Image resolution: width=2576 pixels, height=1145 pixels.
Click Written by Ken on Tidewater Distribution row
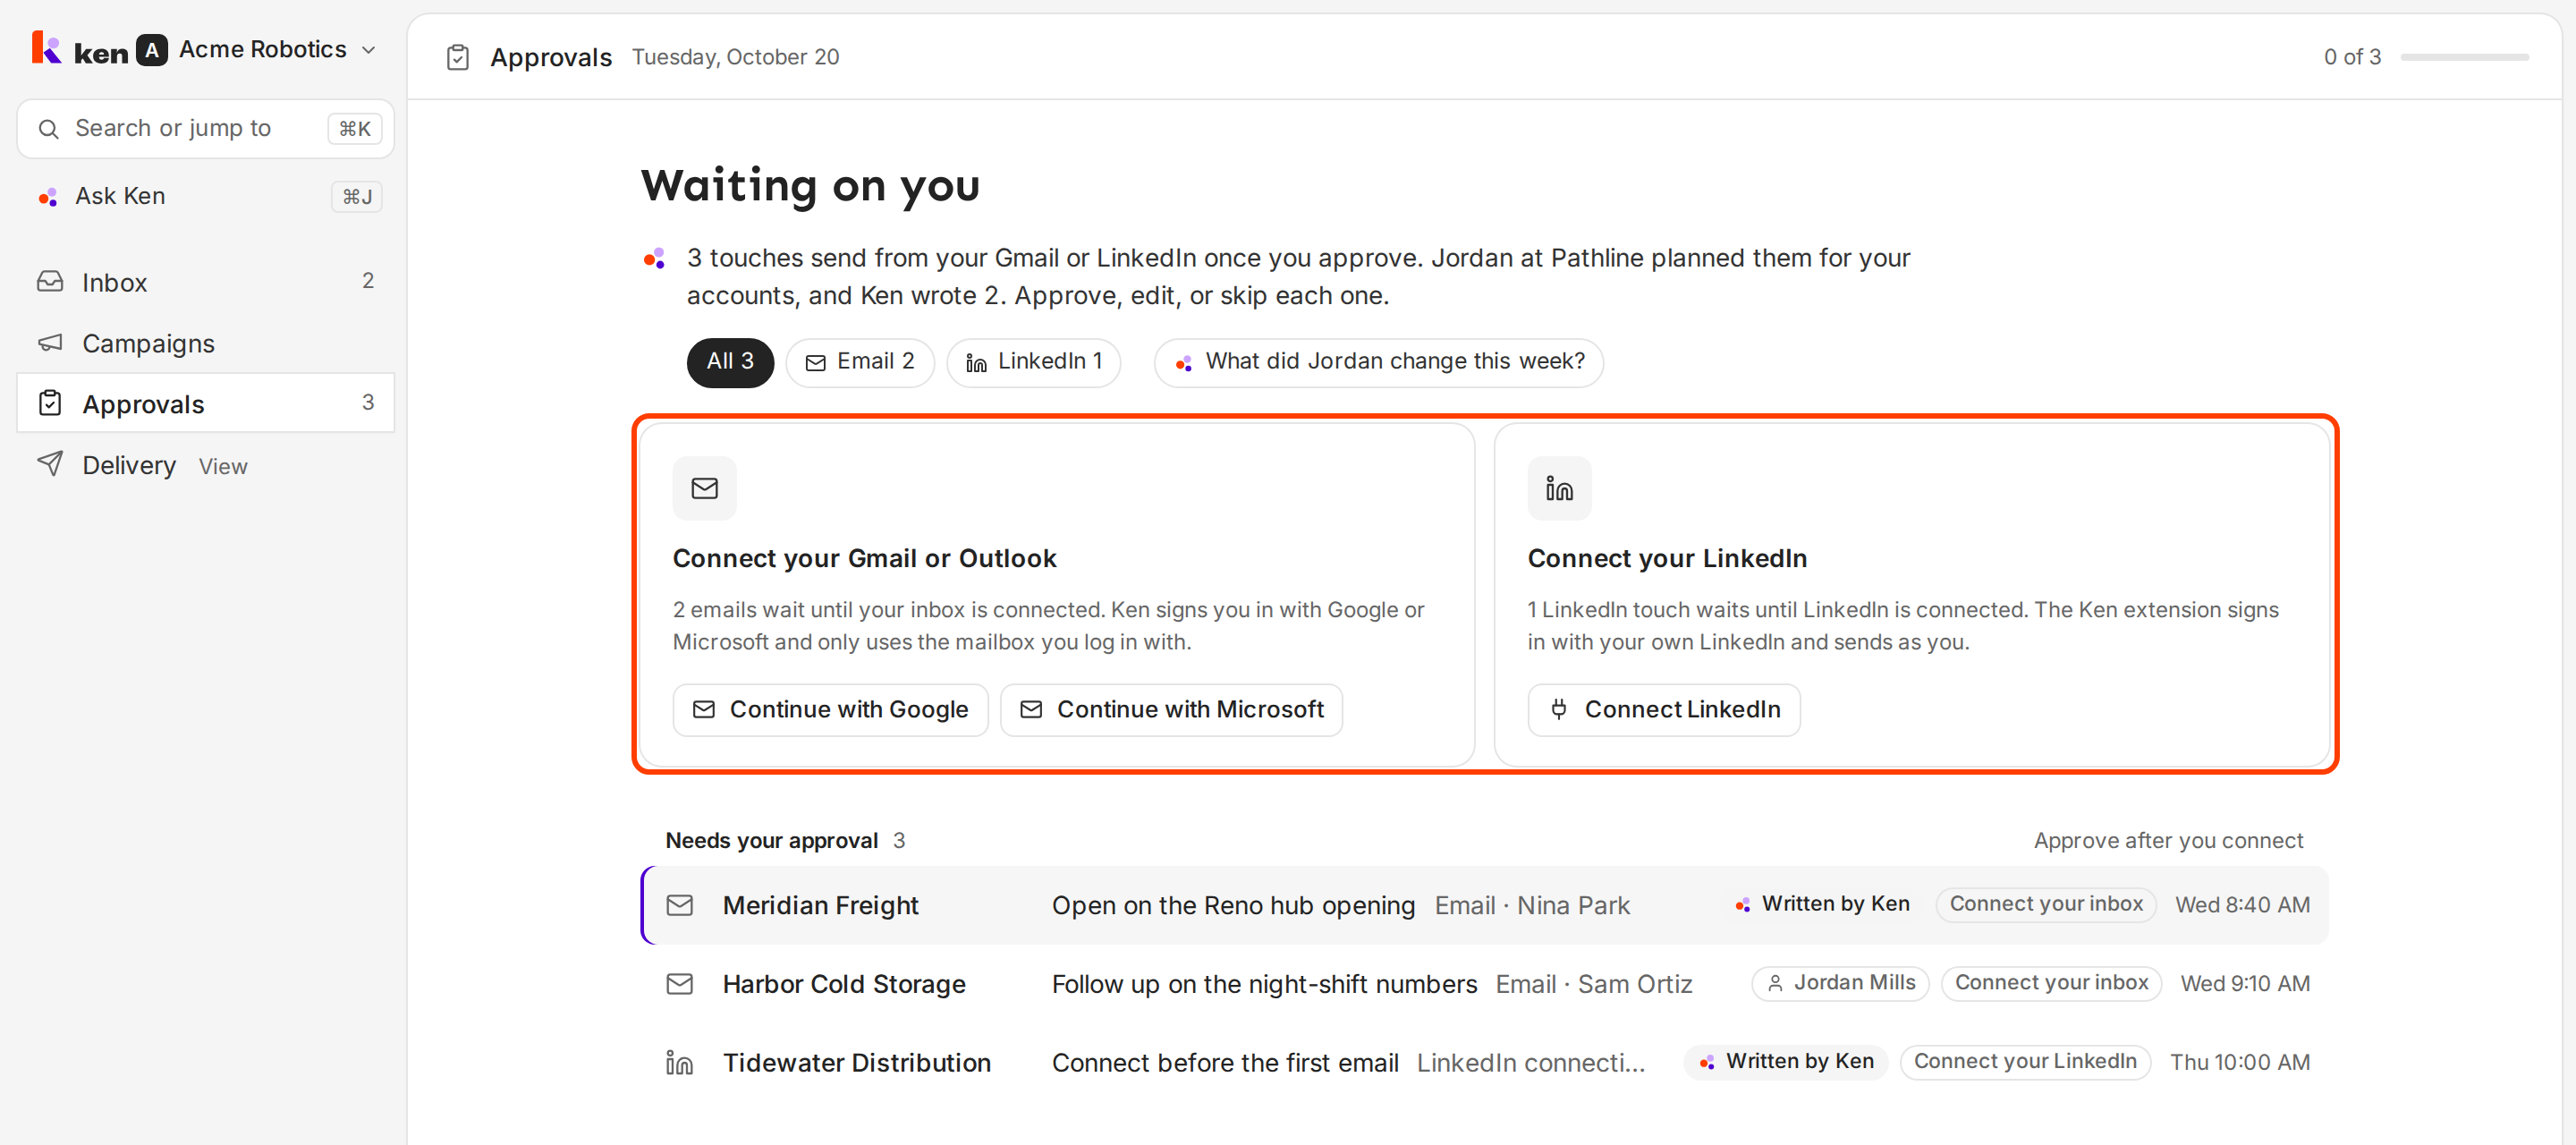click(1787, 1062)
